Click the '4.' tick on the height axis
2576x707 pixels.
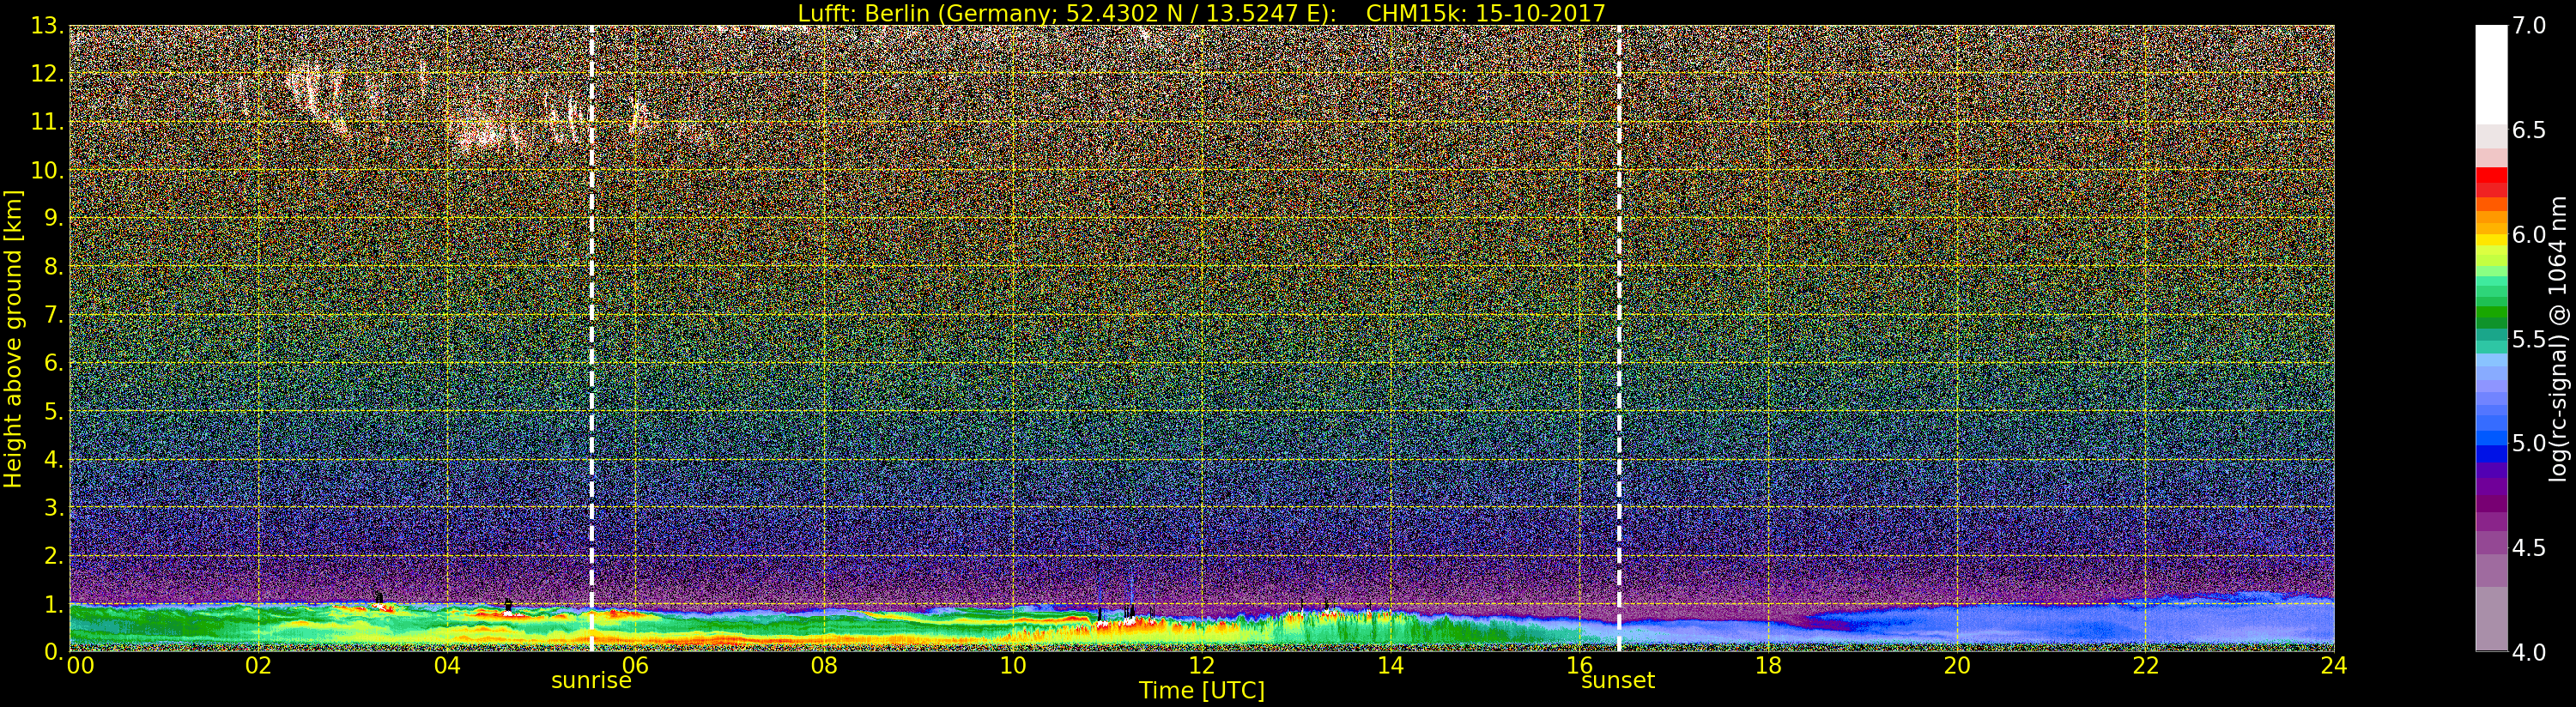(x=54, y=460)
